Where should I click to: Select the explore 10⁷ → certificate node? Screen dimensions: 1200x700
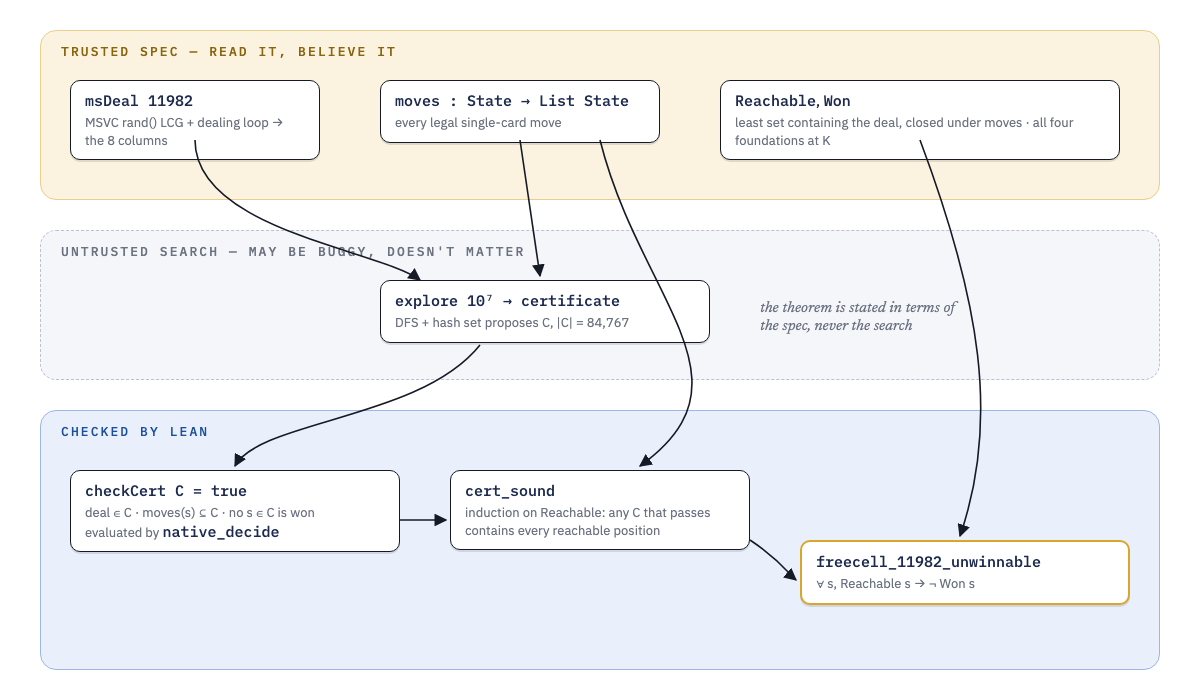545,311
